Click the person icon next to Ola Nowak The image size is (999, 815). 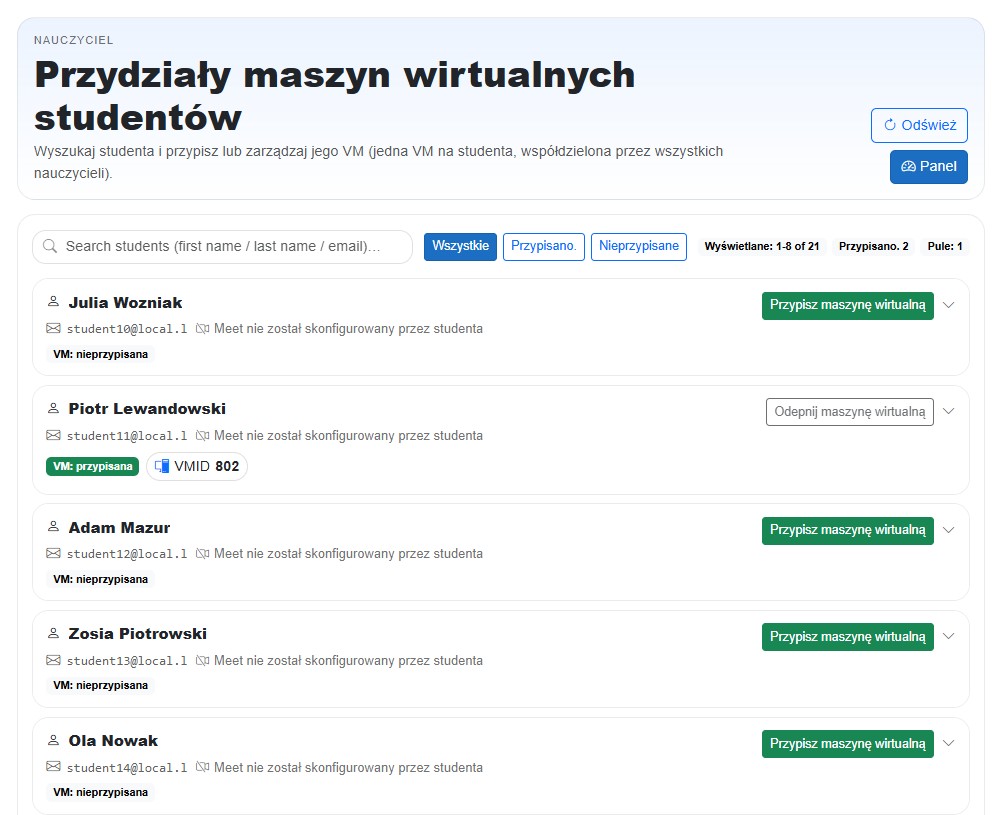[x=53, y=740]
